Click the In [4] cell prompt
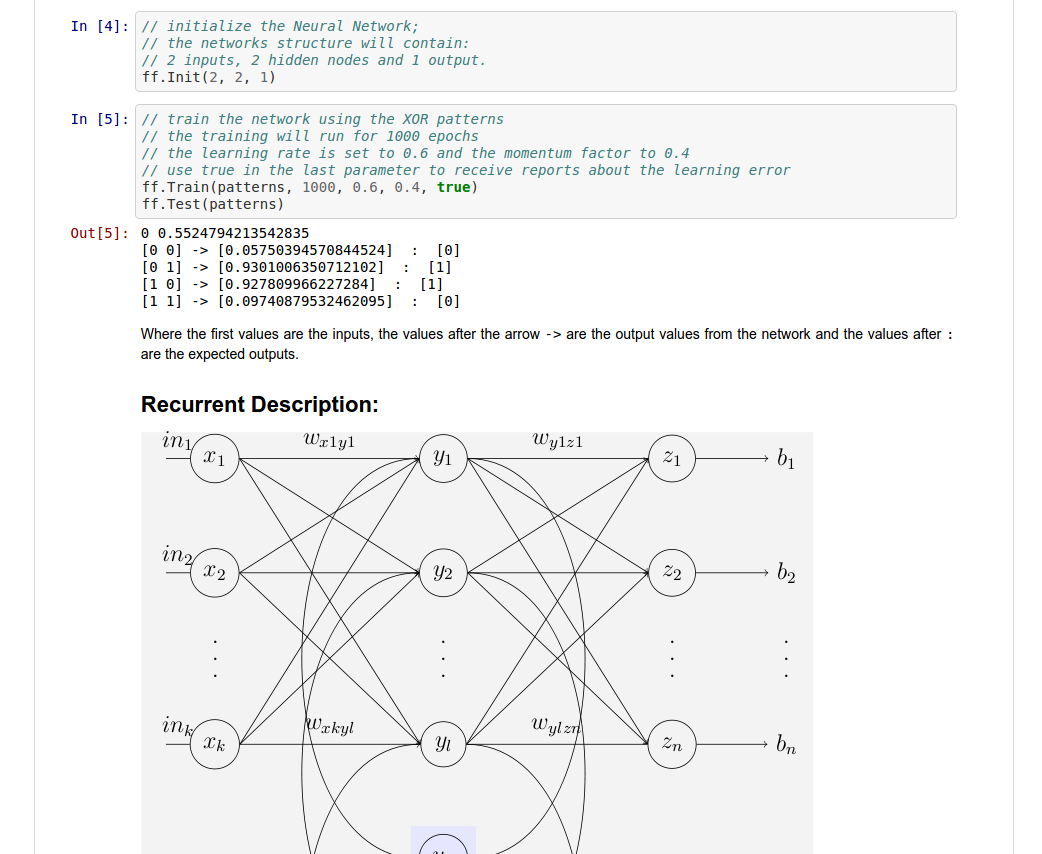Image resolution: width=1042 pixels, height=854 pixels. pos(99,26)
